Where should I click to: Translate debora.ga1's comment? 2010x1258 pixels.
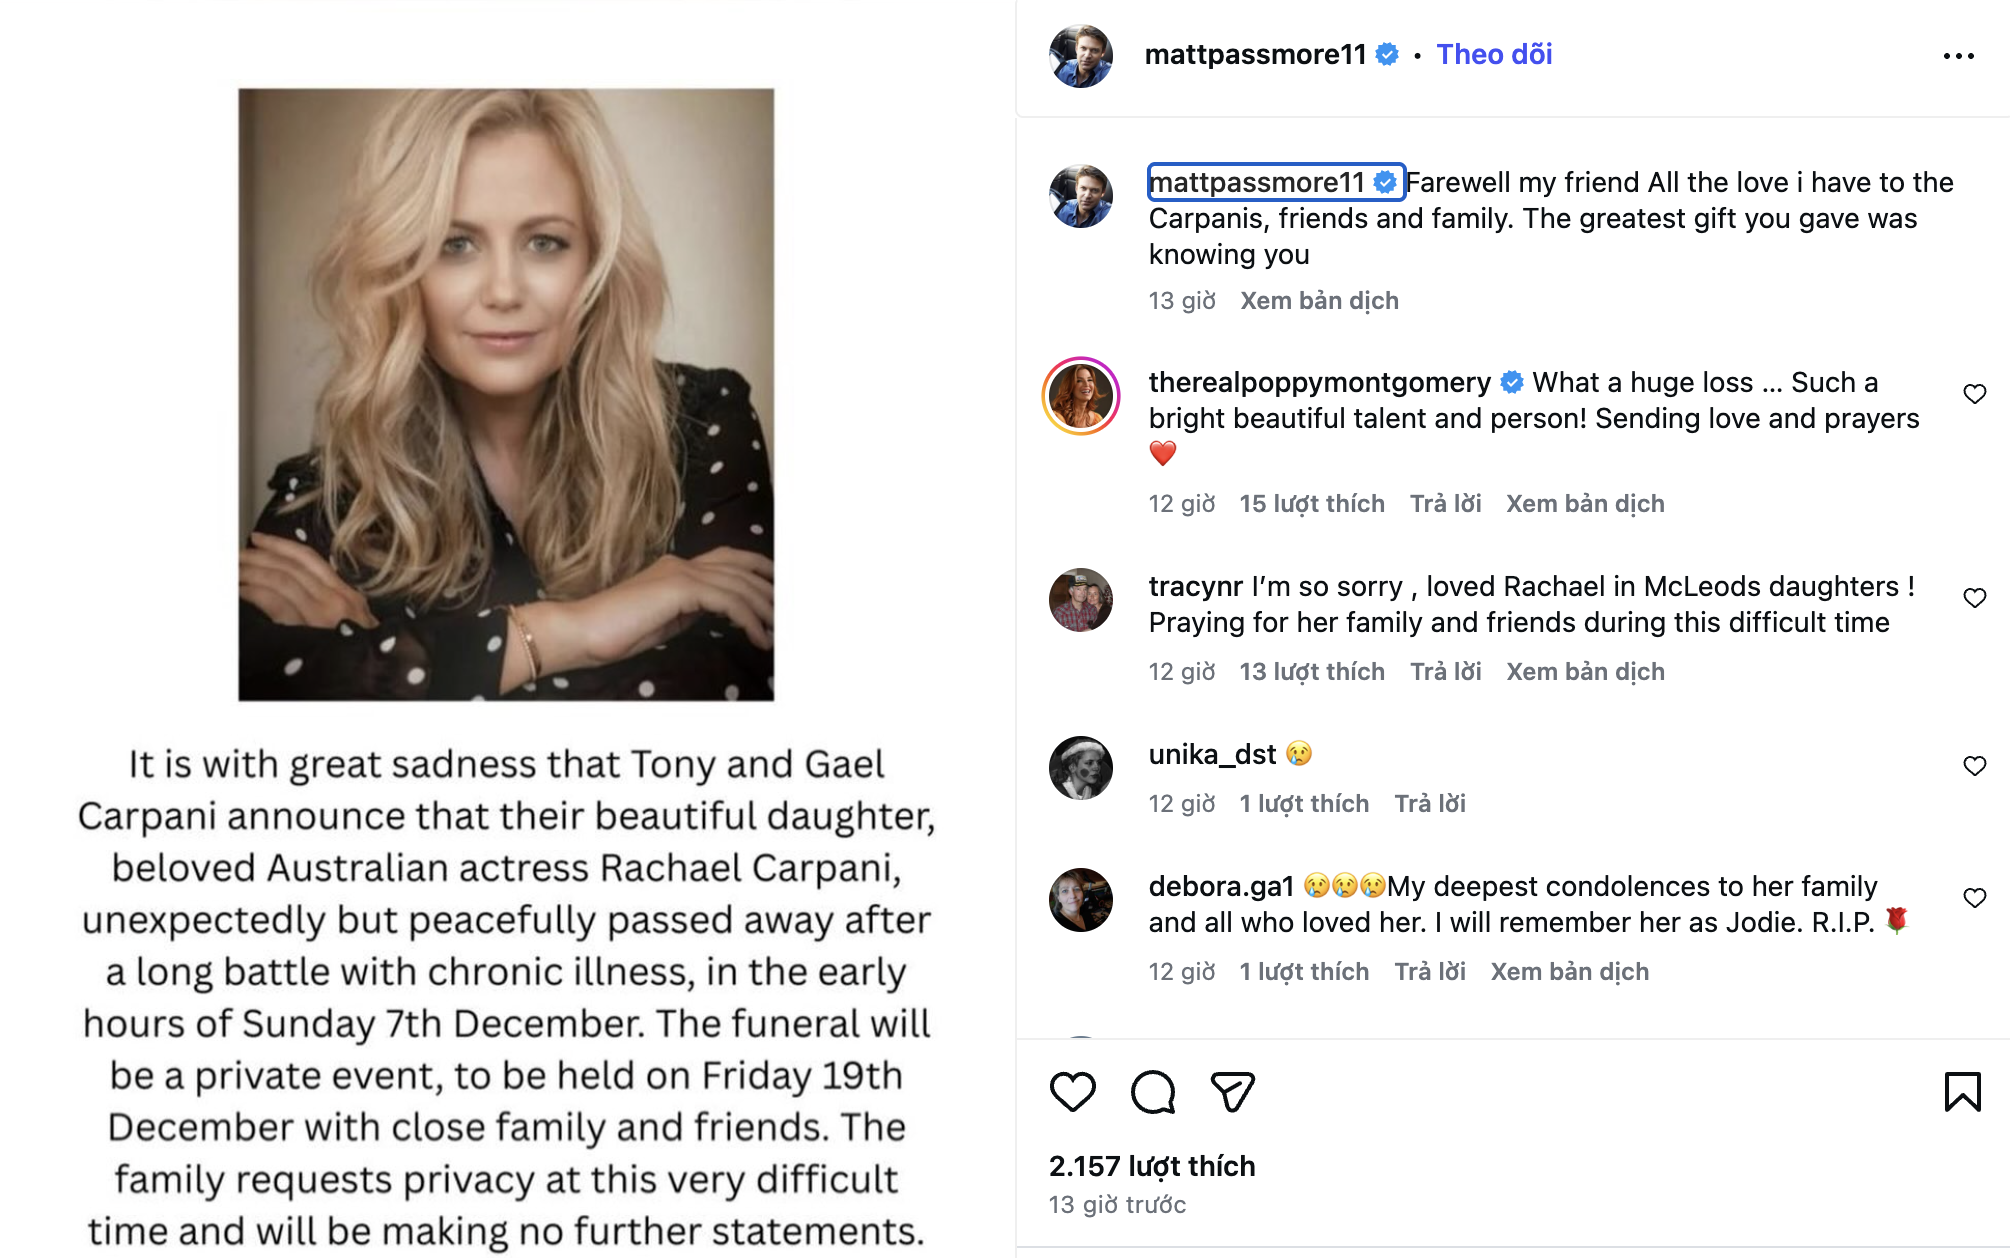1569,972
